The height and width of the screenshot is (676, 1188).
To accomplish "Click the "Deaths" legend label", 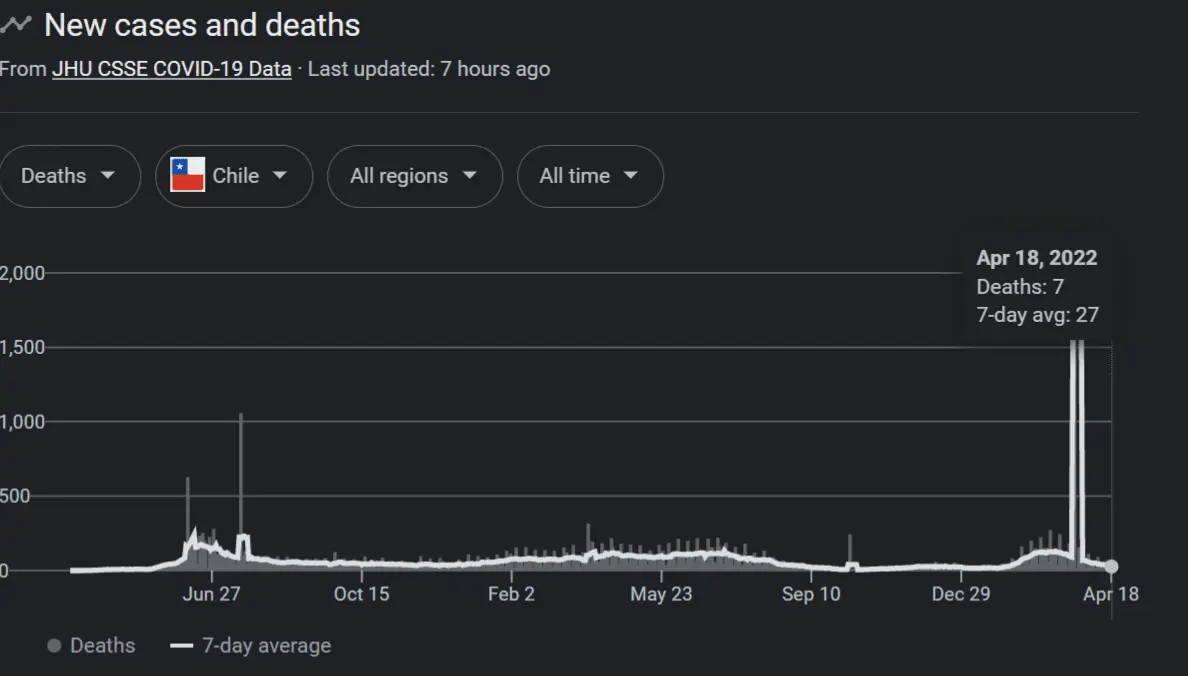I will tap(102, 646).
